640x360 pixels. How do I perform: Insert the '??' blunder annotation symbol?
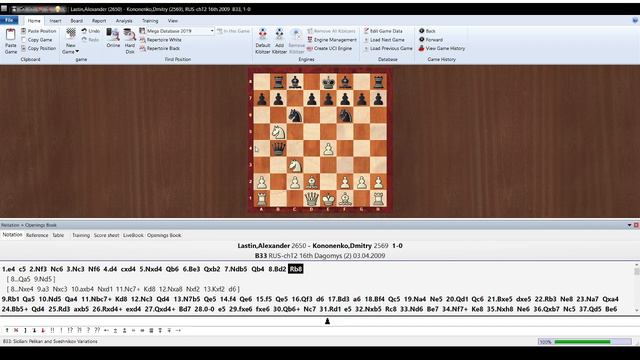97,330
